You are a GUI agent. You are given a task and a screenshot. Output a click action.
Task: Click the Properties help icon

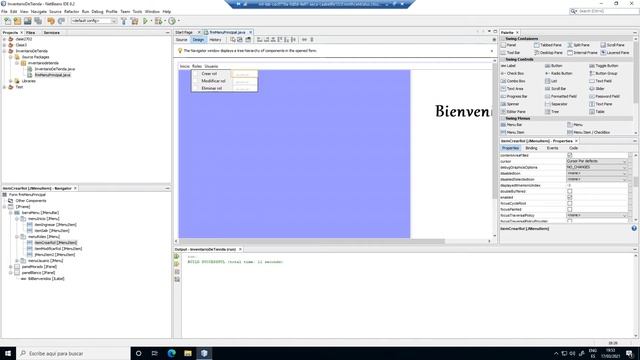pos(634,229)
